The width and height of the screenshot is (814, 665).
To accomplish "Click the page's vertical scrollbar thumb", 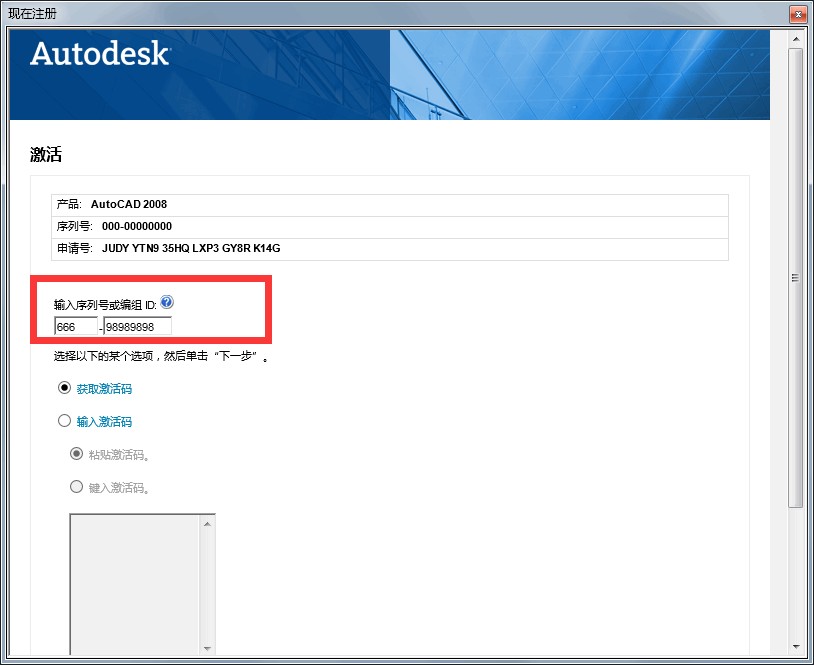I will tap(795, 275).
